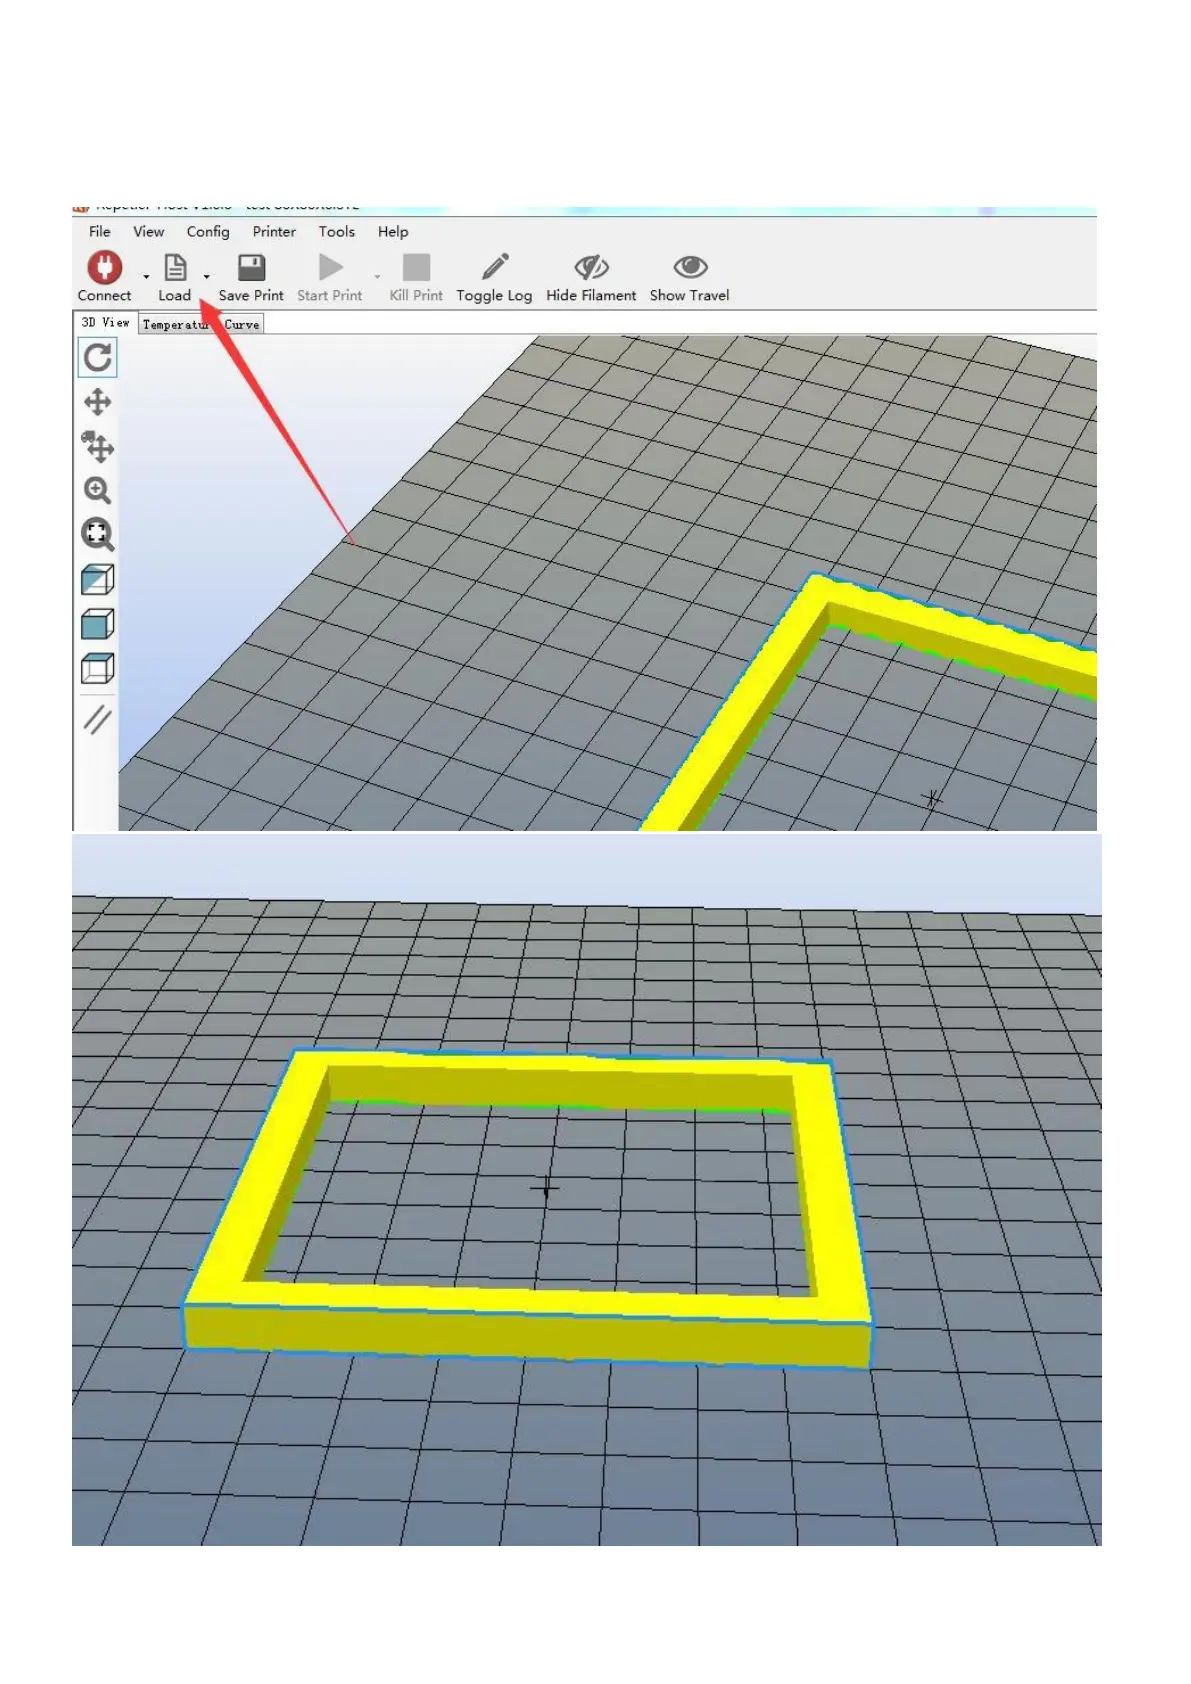Viewport: 1191px width, 1684px height.
Task: Expand the dropdown arrow beside Start Print
Action: coord(377,277)
